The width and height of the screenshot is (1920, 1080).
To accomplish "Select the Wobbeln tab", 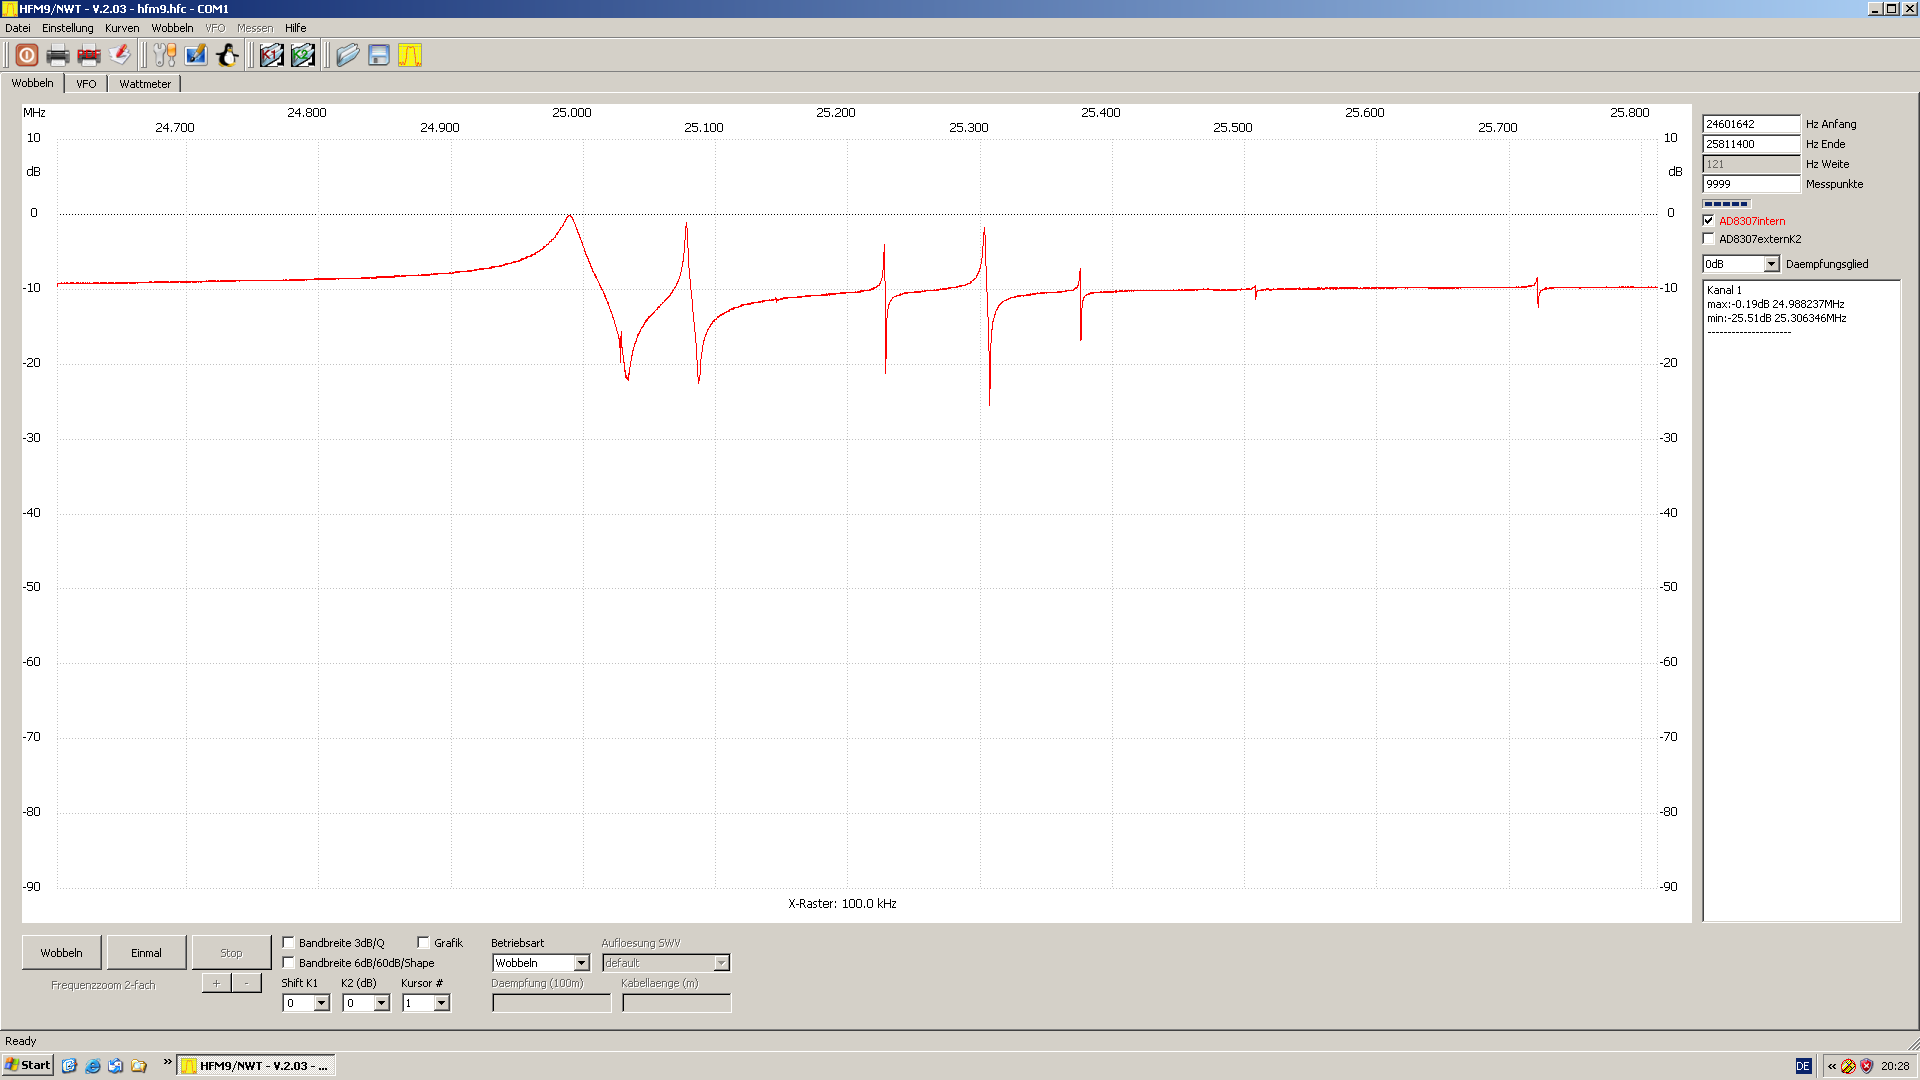I will click(33, 83).
